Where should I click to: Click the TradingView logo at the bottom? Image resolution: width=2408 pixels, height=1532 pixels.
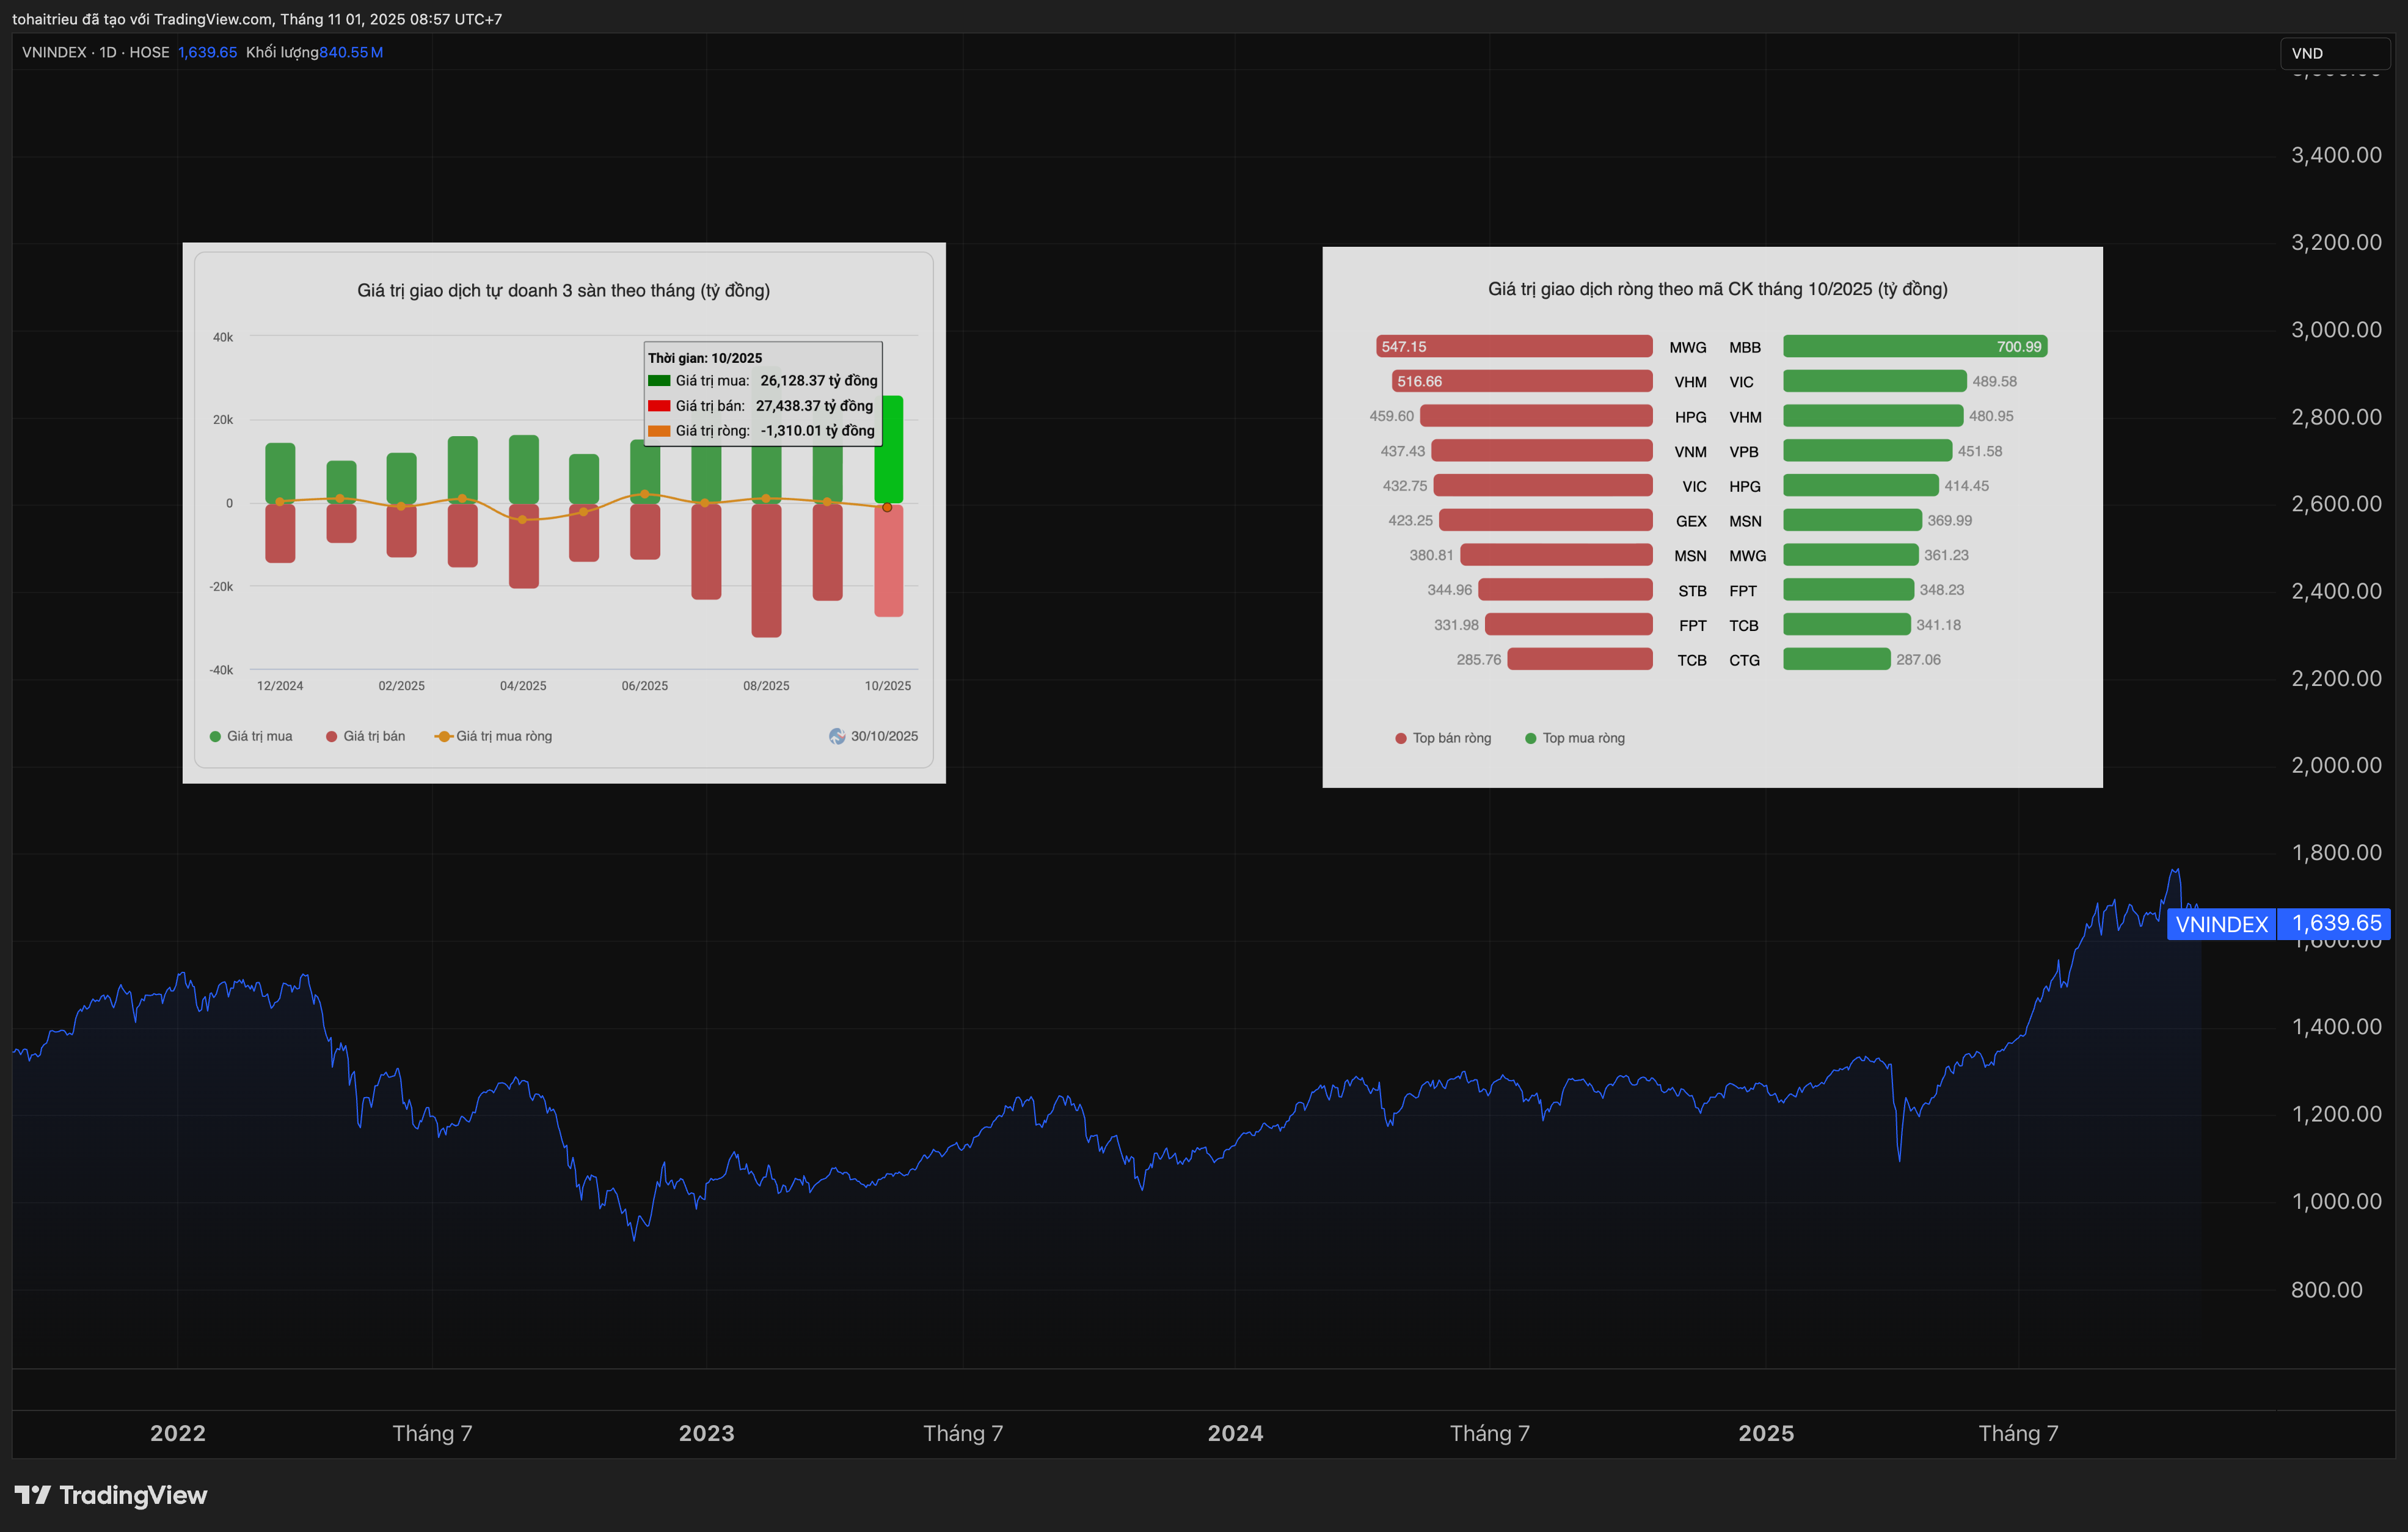point(111,1495)
